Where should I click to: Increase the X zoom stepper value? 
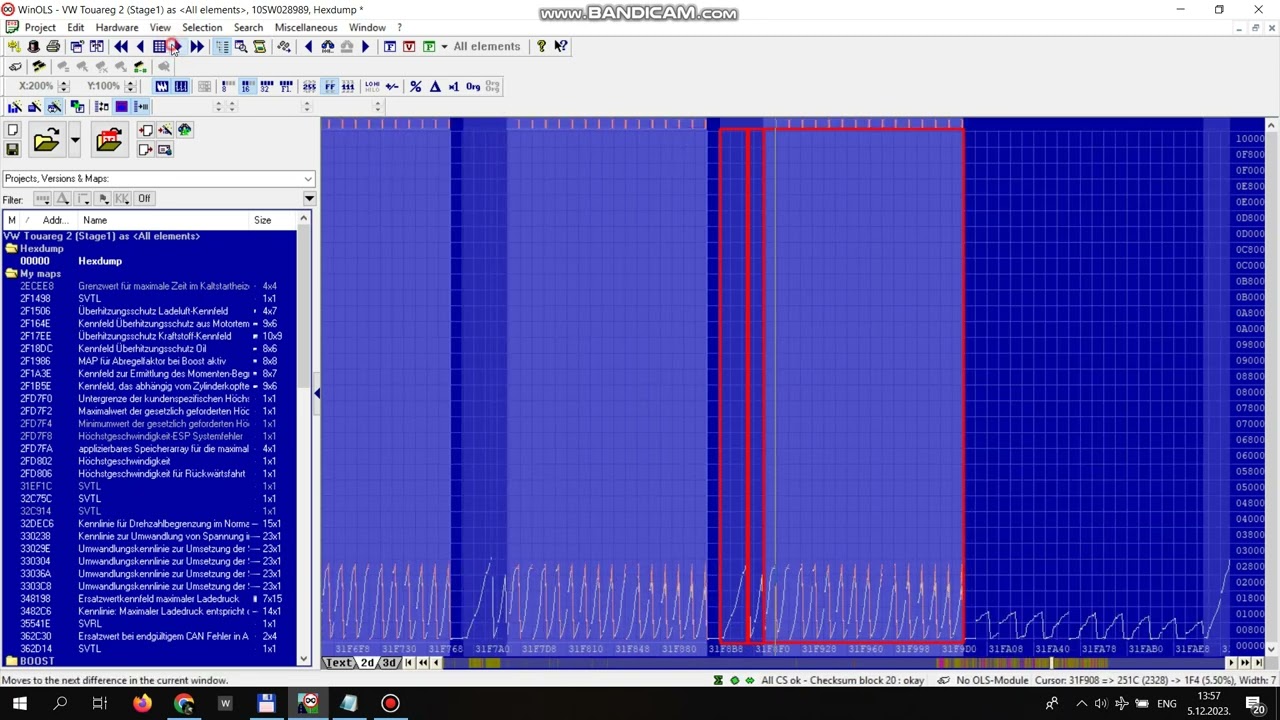click(63, 83)
